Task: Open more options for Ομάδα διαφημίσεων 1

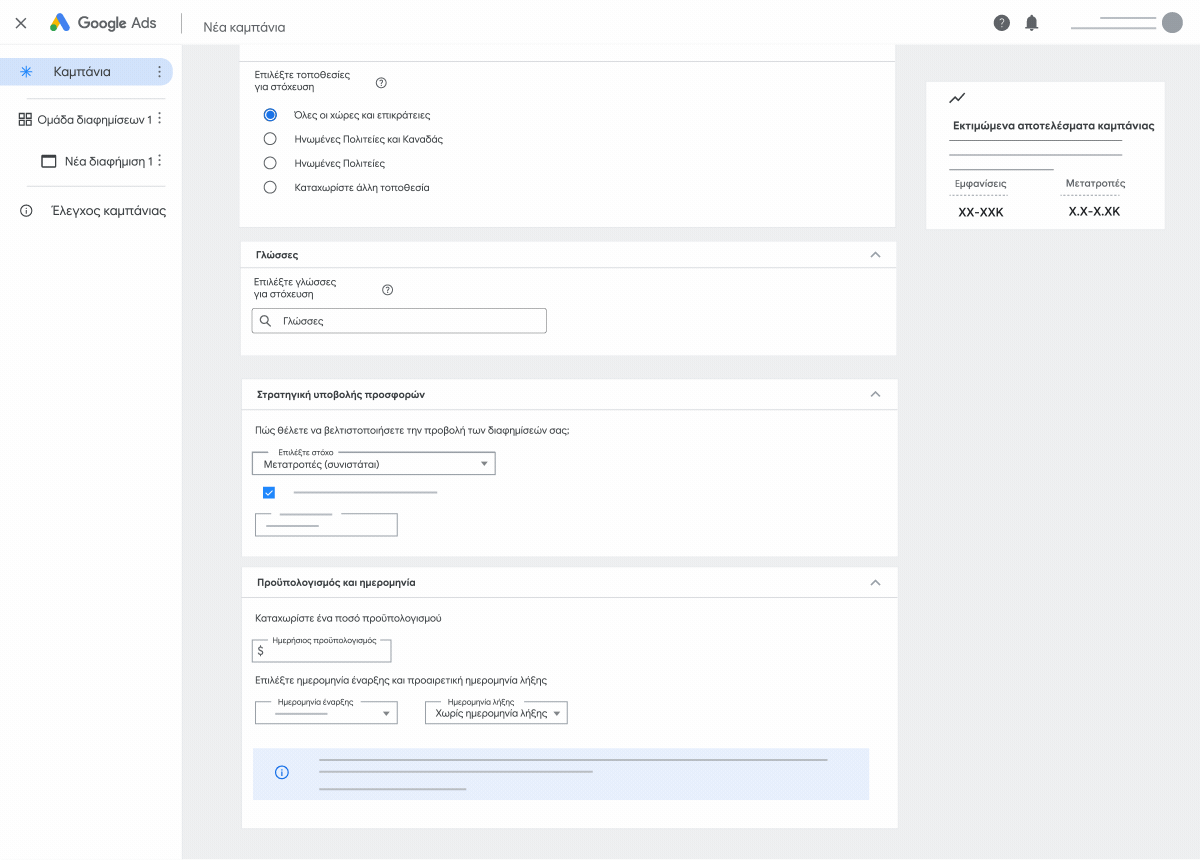Action: pos(160,119)
